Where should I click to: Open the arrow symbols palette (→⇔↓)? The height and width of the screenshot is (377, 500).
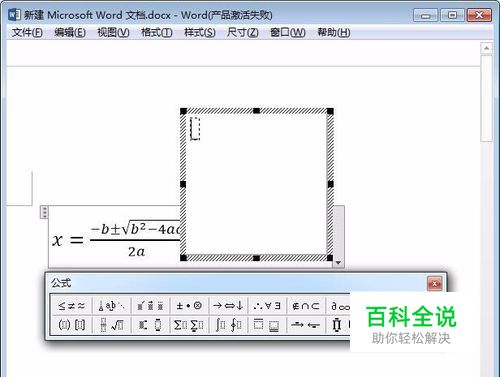[x=228, y=306]
